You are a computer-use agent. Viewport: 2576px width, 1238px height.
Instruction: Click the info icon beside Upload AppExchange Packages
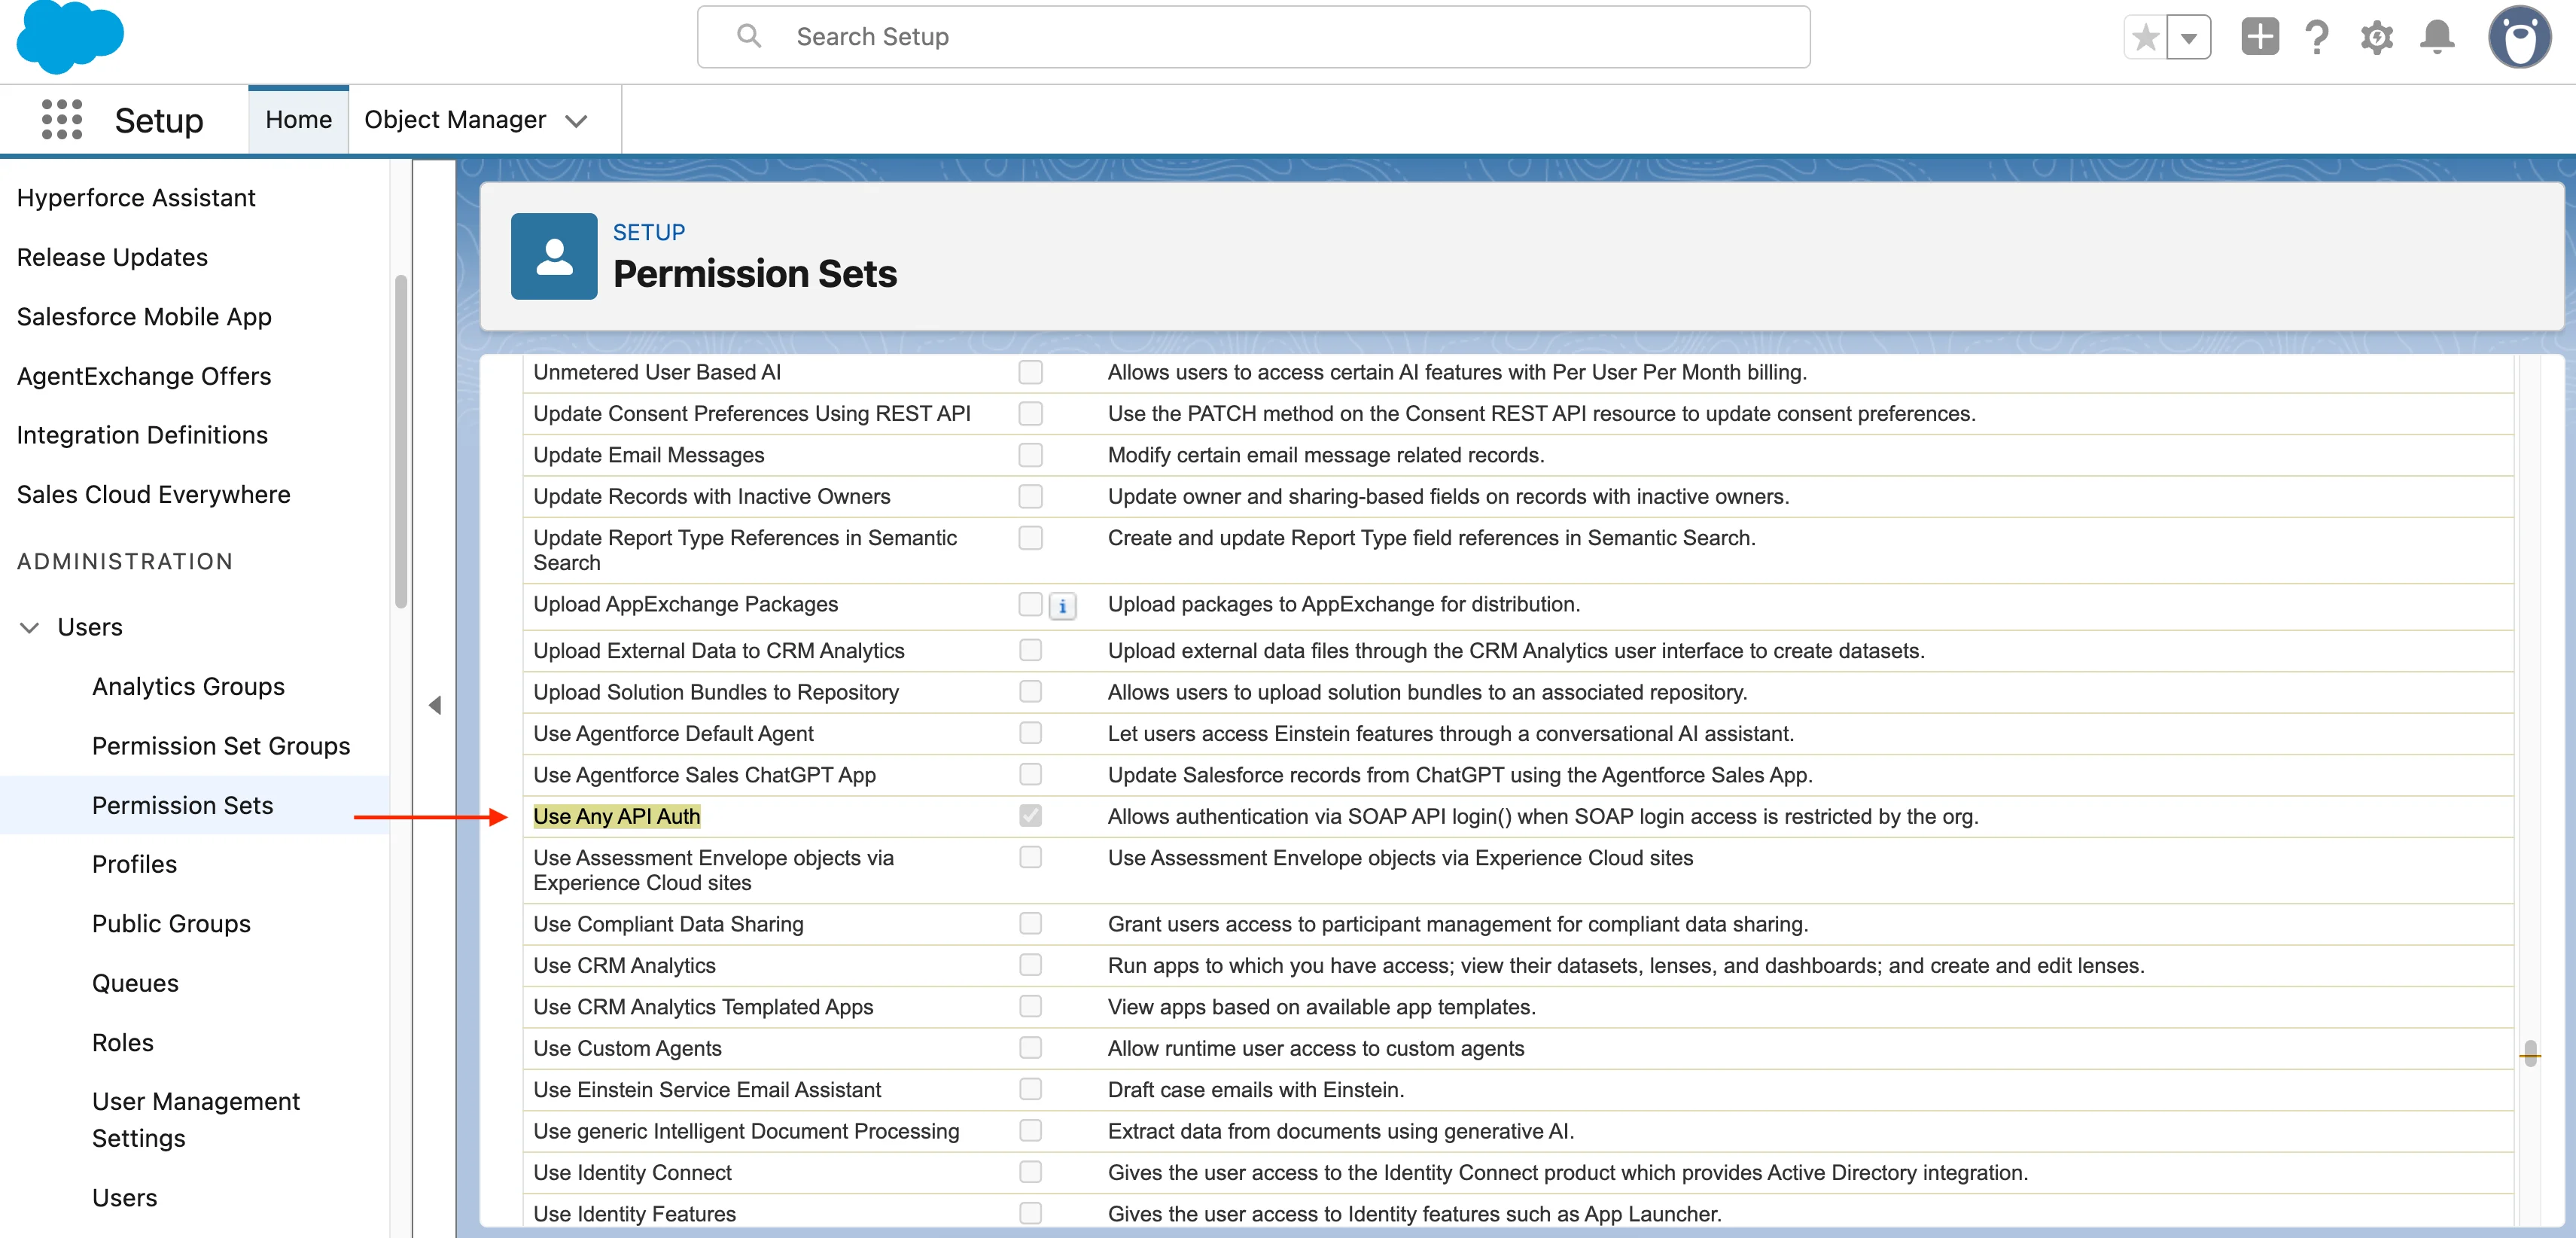tap(1062, 606)
